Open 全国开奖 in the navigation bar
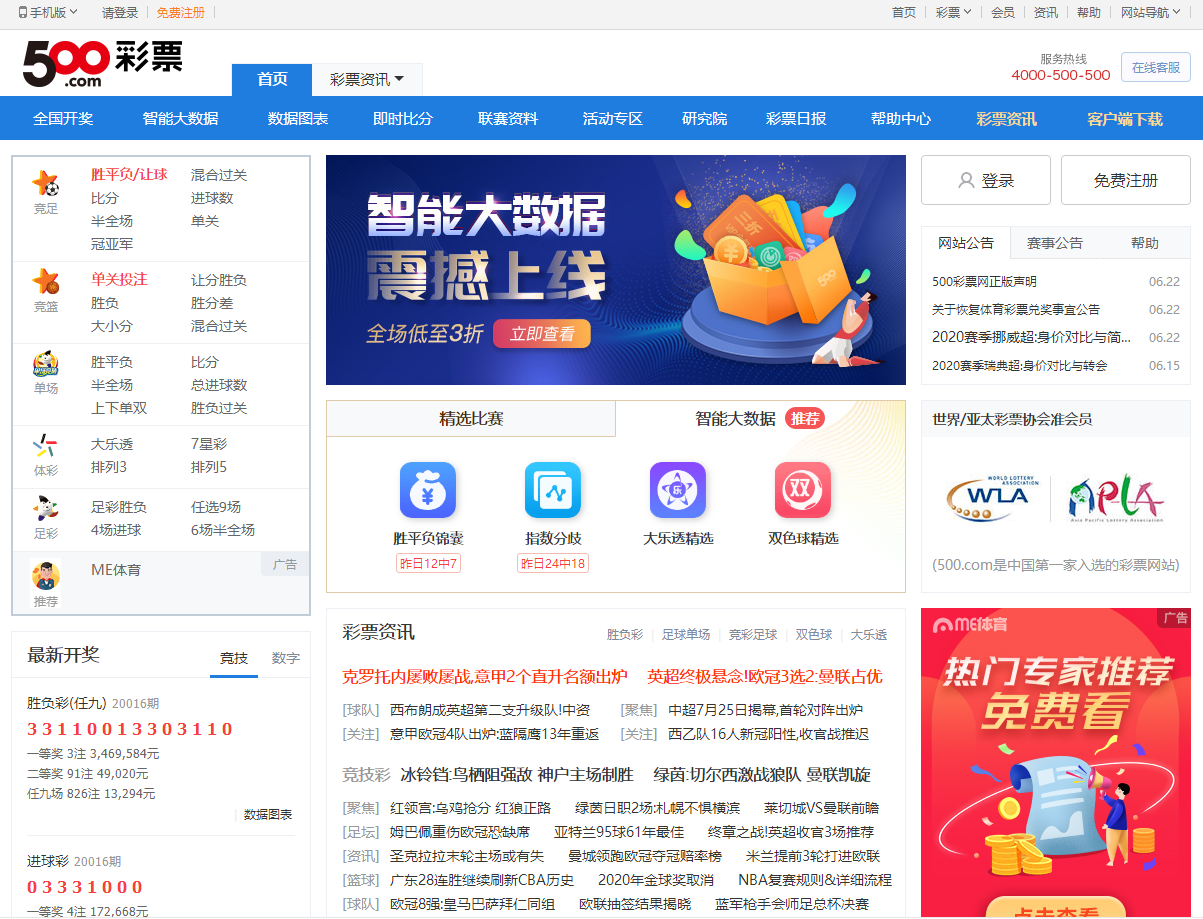Screen dimensions: 1203x919 pyautogui.click(x=63, y=118)
